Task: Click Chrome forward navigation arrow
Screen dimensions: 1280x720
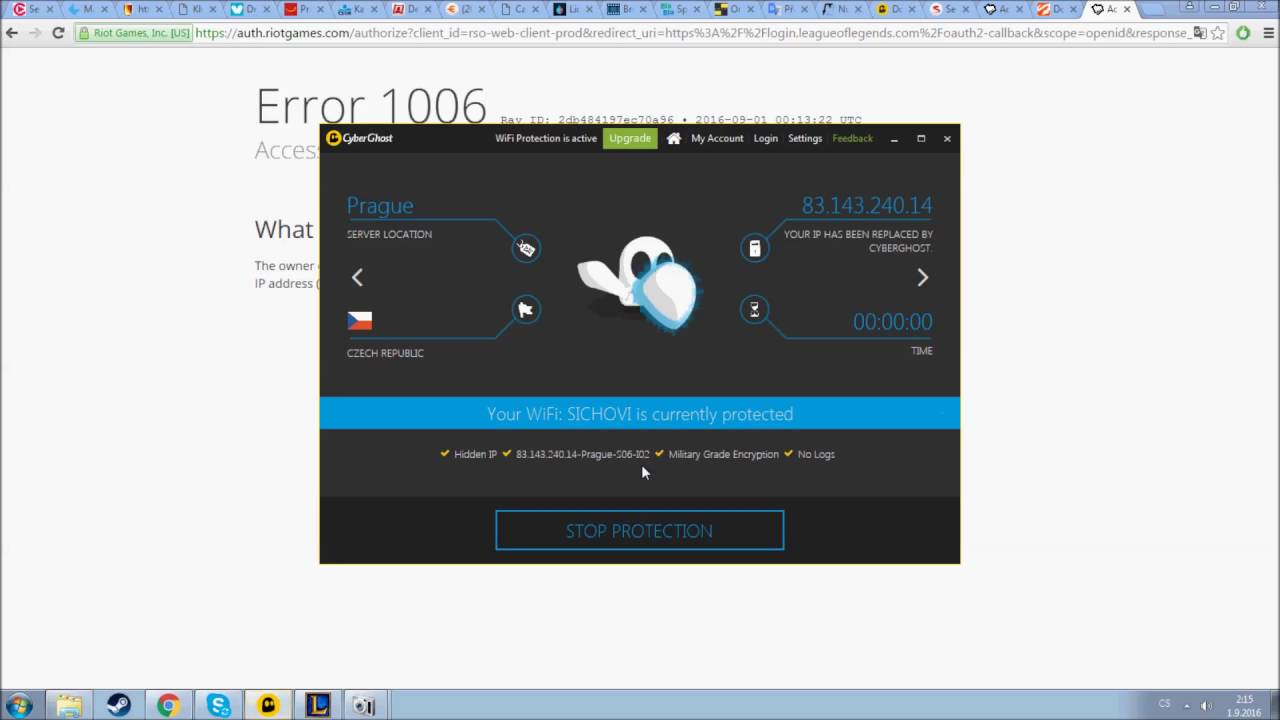Action: [35, 33]
